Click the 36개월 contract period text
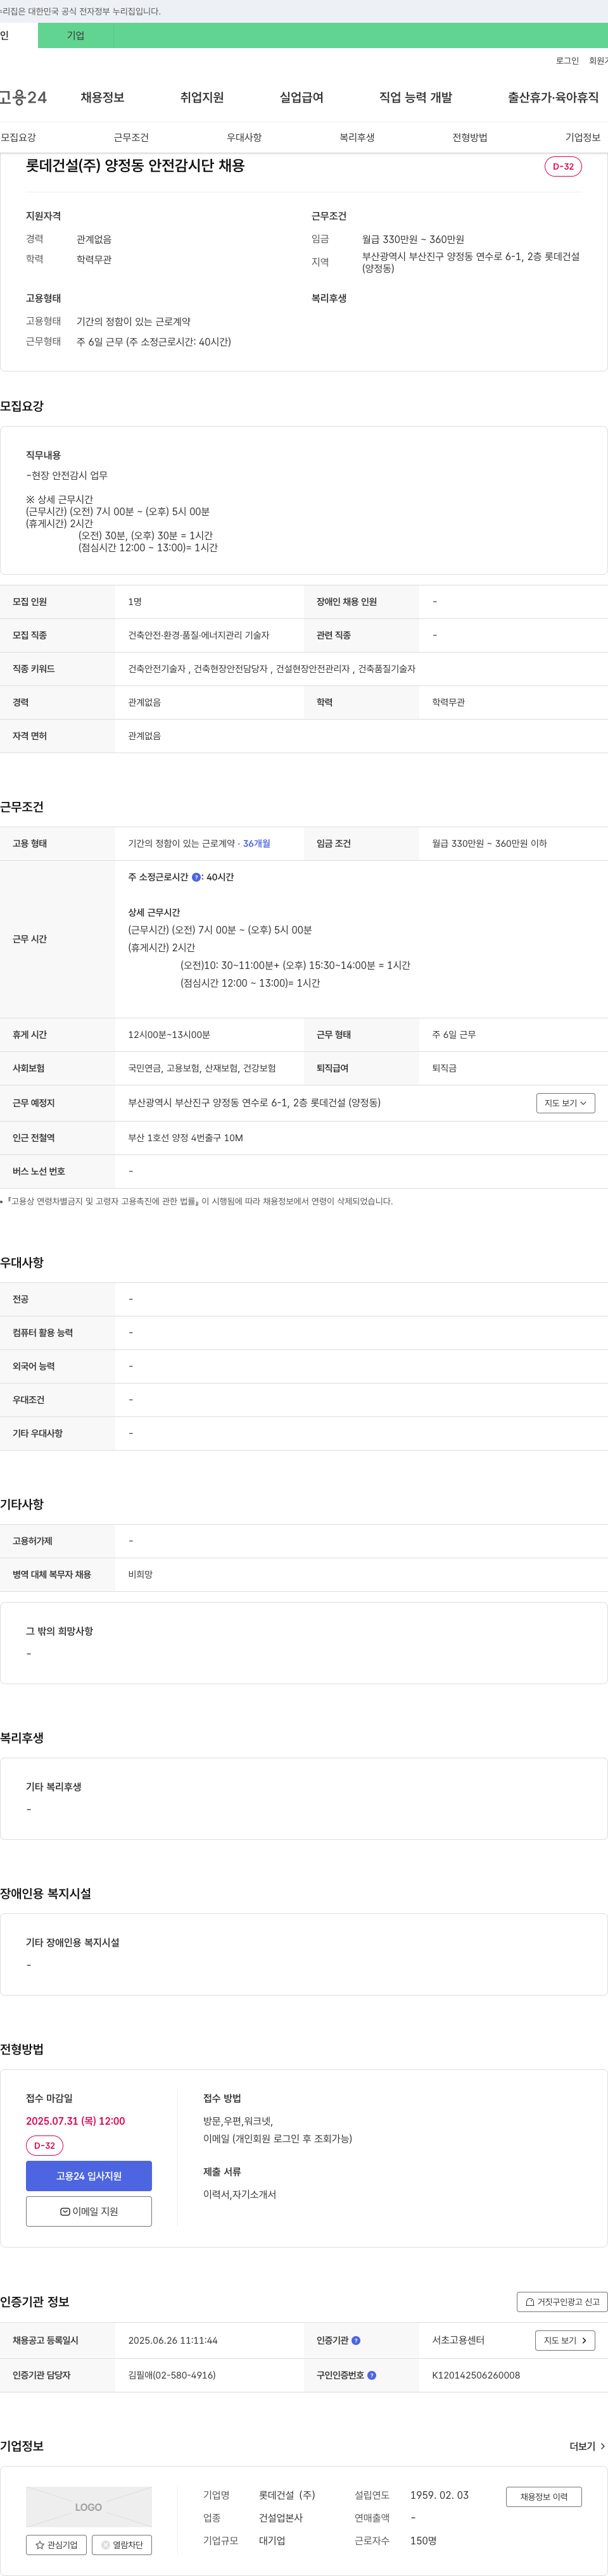Screen dimensions: 608x2576 257,843
